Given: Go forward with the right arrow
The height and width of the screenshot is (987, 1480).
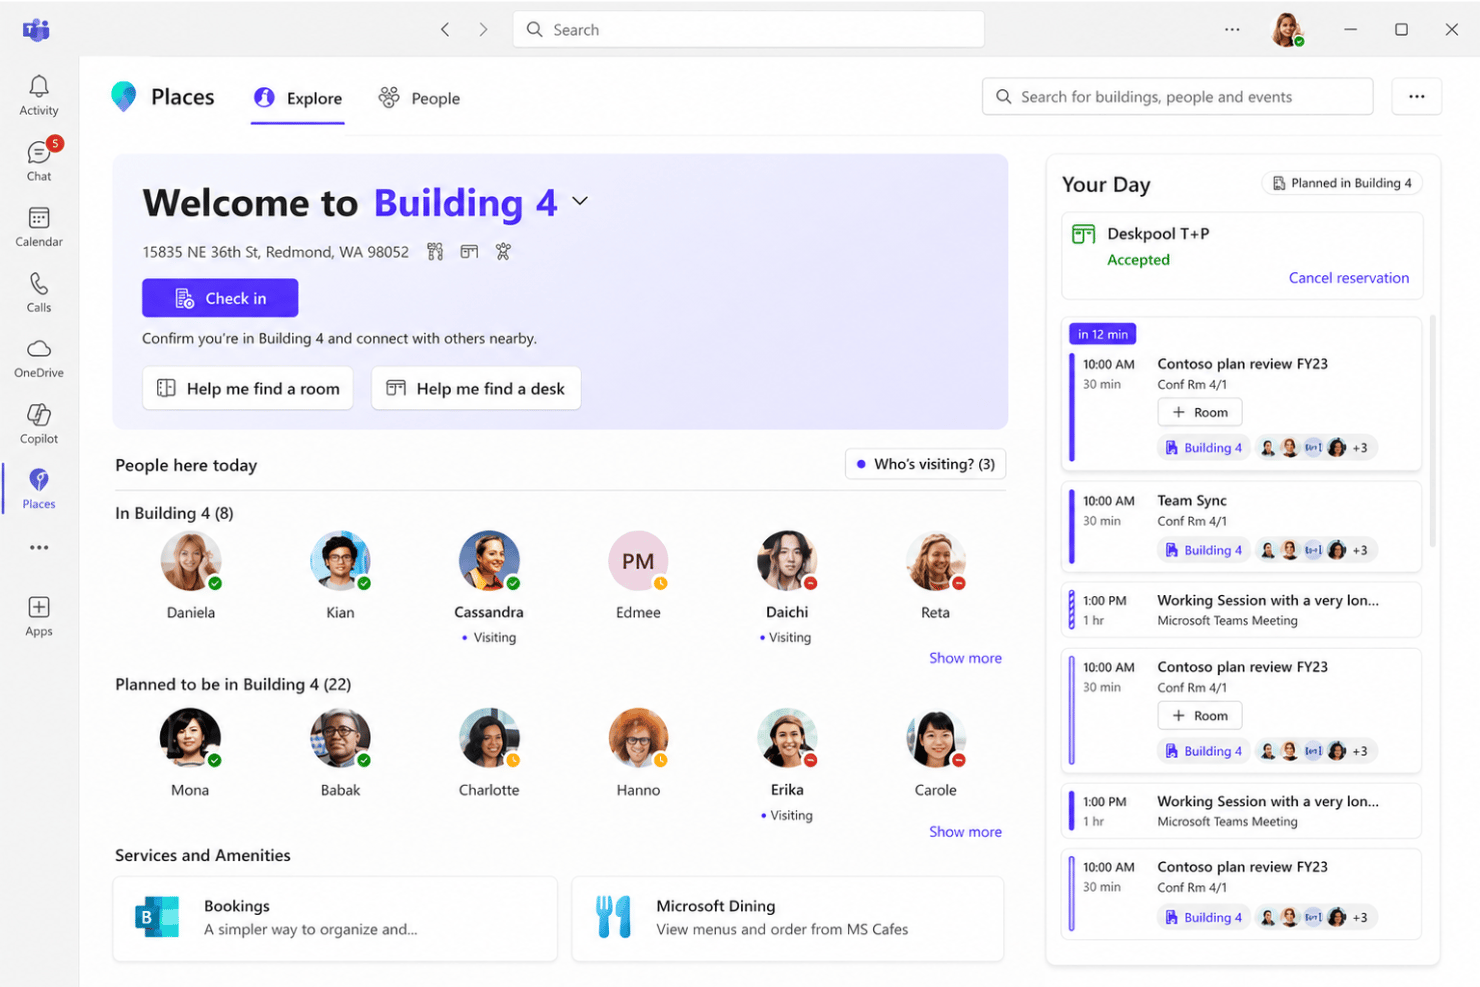Looking at the screenshot, I should click(x=483, y=30).
